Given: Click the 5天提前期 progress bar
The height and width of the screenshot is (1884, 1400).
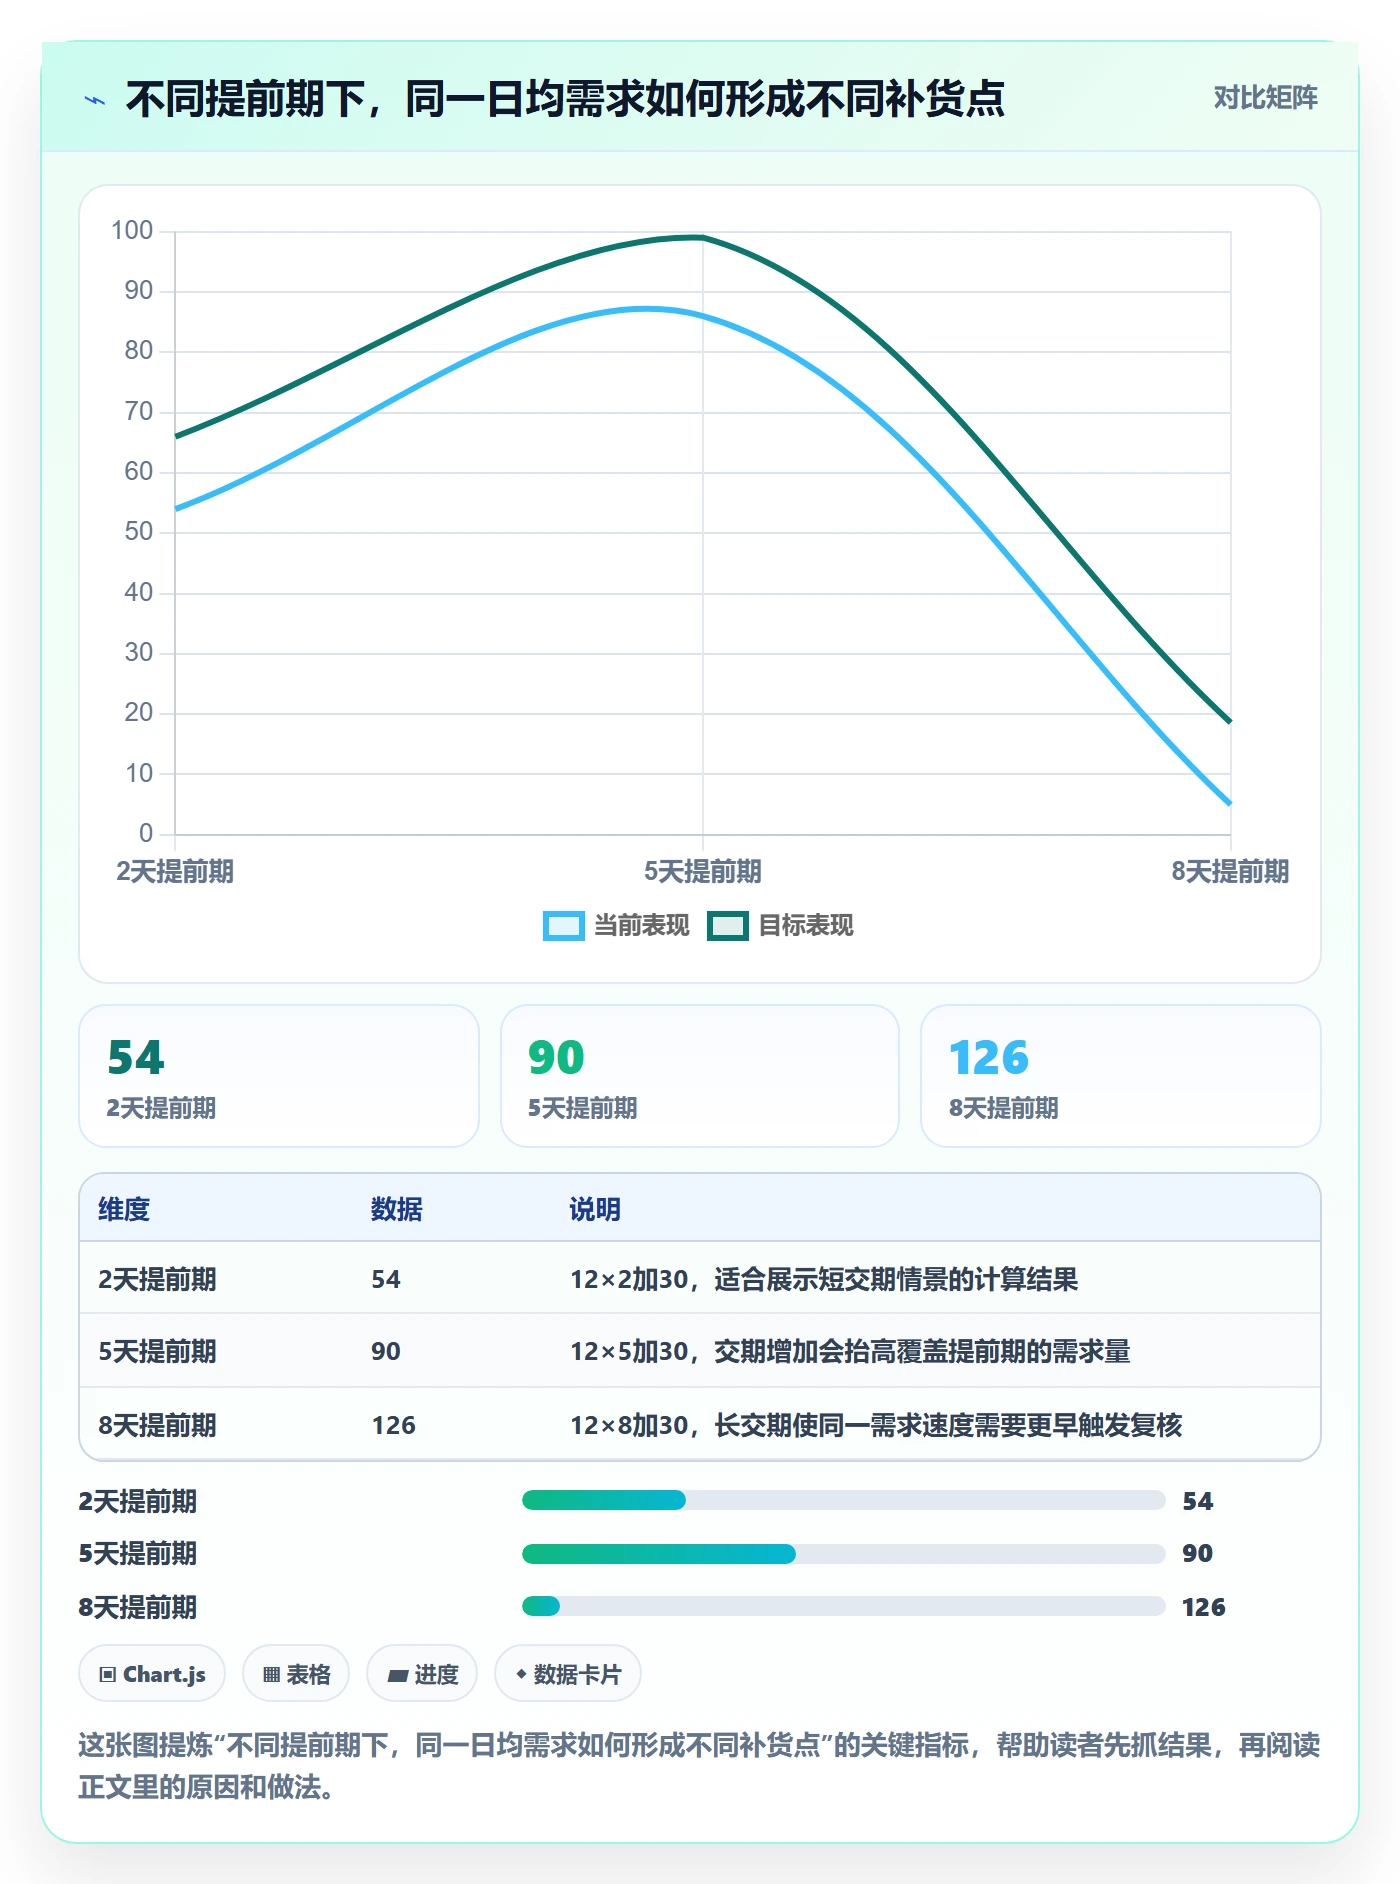Looking at the screenshot, I should [843, 1553].
